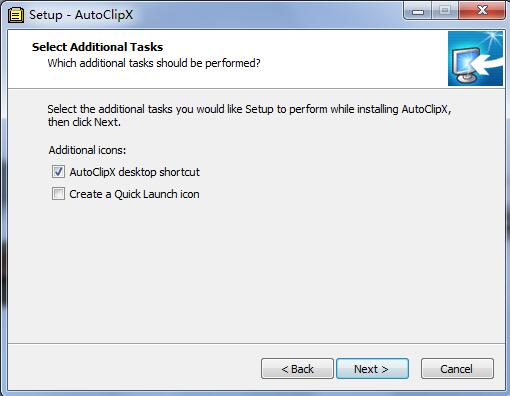The image size is (510, 396).
Task: Click the grayed-out maximize button
Action: pyautogui.click(x=445, y=11)
